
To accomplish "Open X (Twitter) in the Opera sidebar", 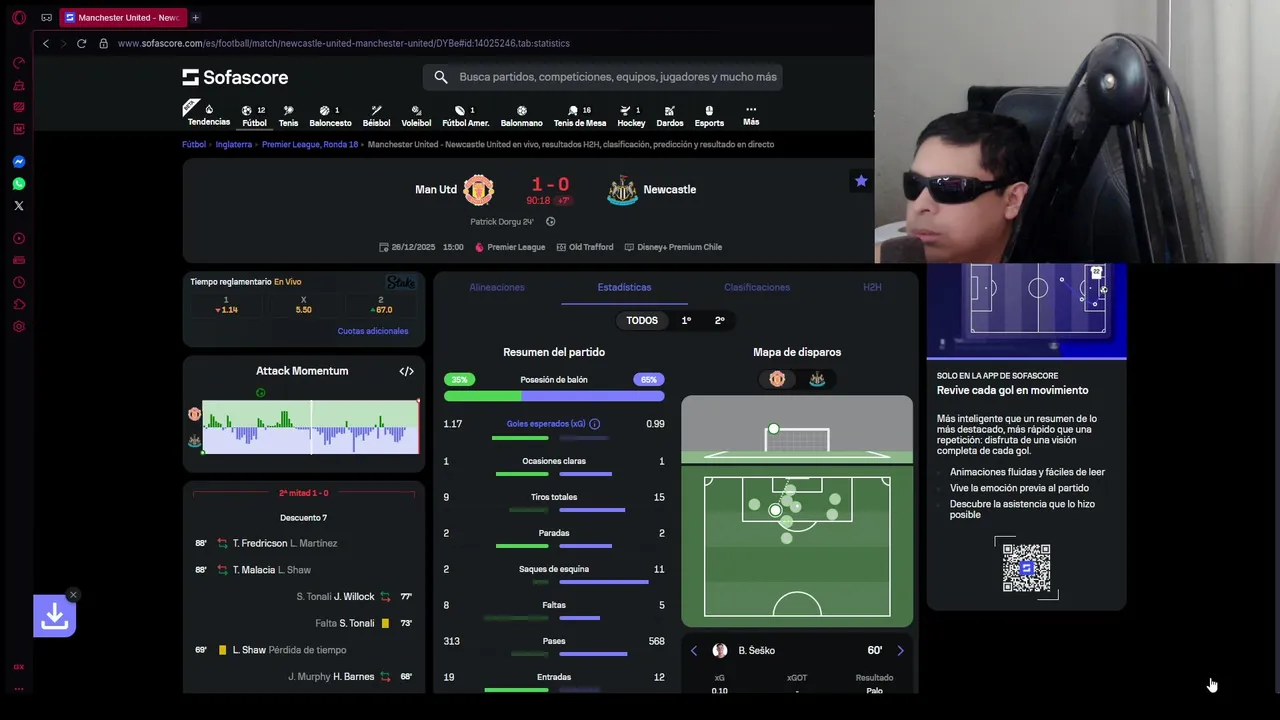I will [x=18, y=206].
